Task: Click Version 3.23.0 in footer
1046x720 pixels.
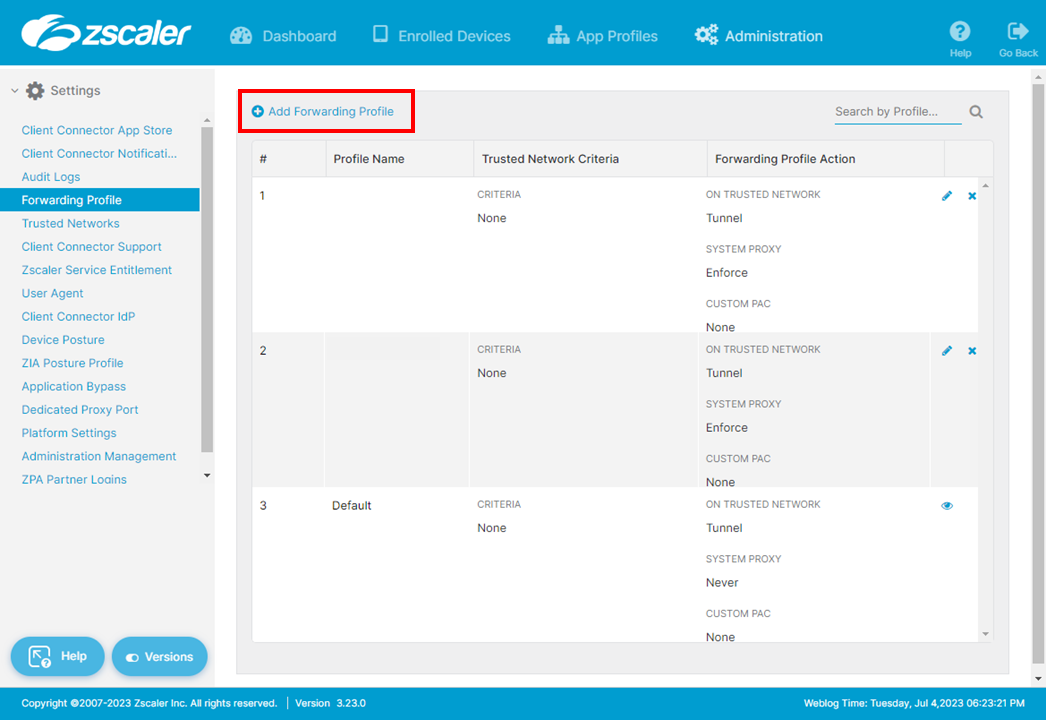Action: pos(330,703)
